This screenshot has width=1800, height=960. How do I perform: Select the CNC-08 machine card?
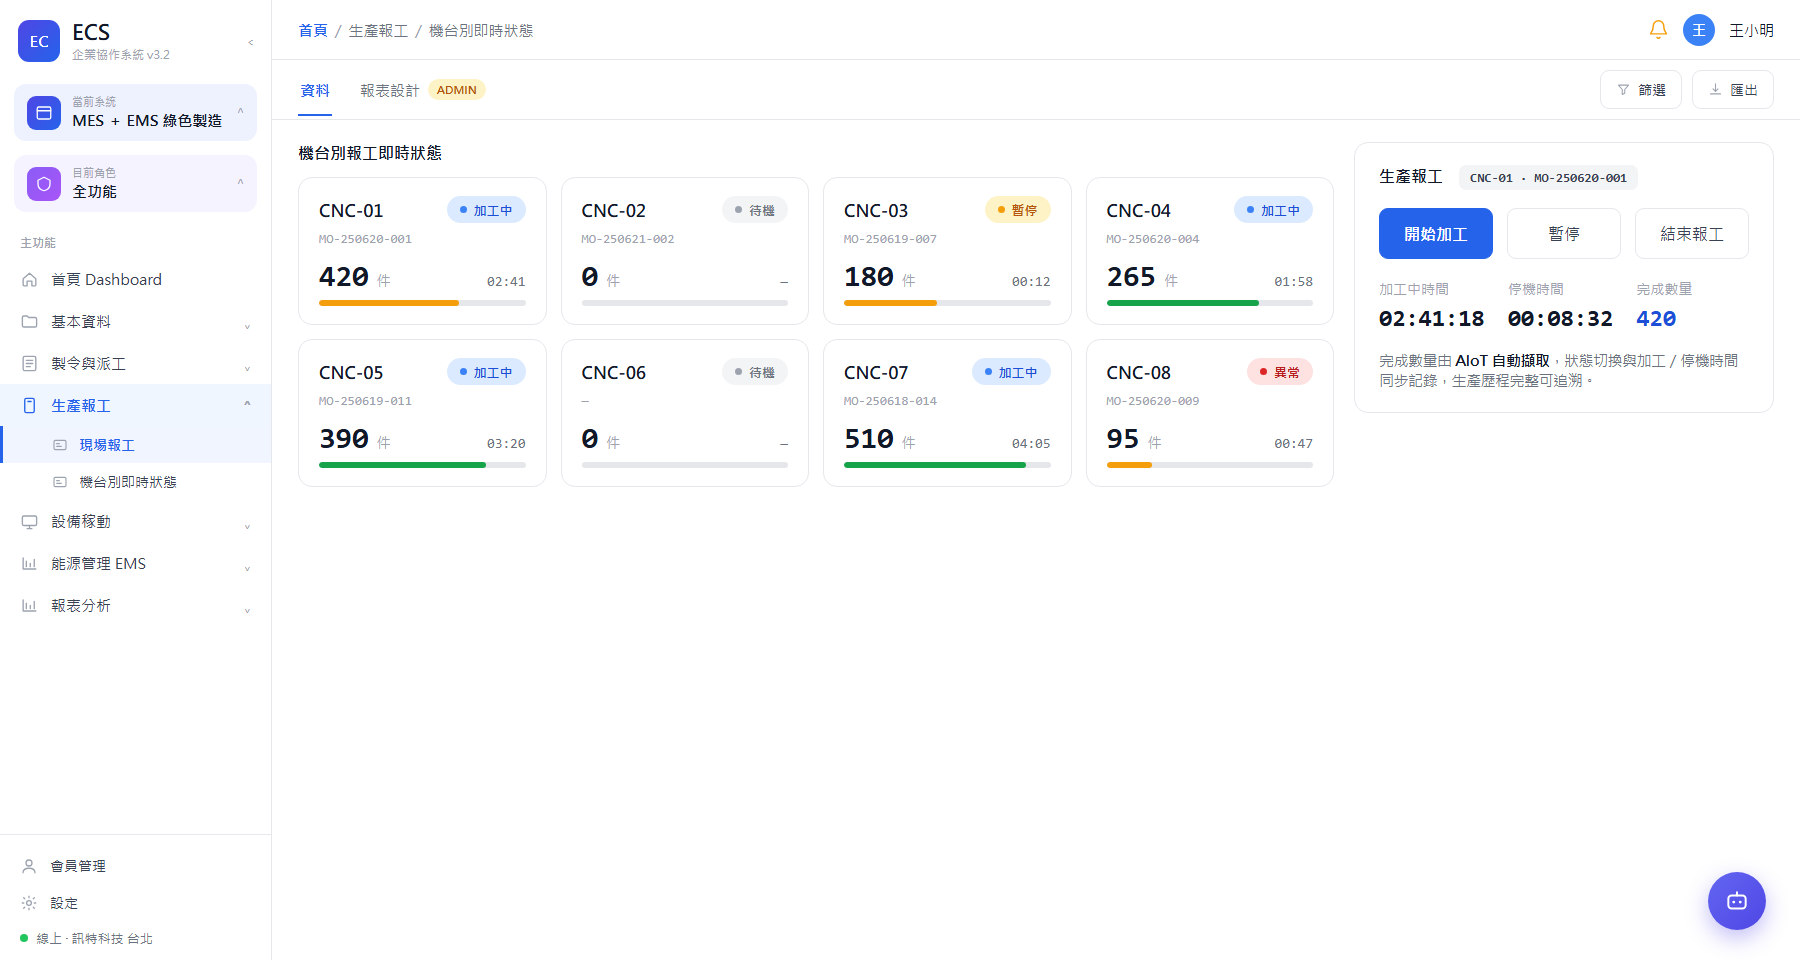(x=1210, y=413)
